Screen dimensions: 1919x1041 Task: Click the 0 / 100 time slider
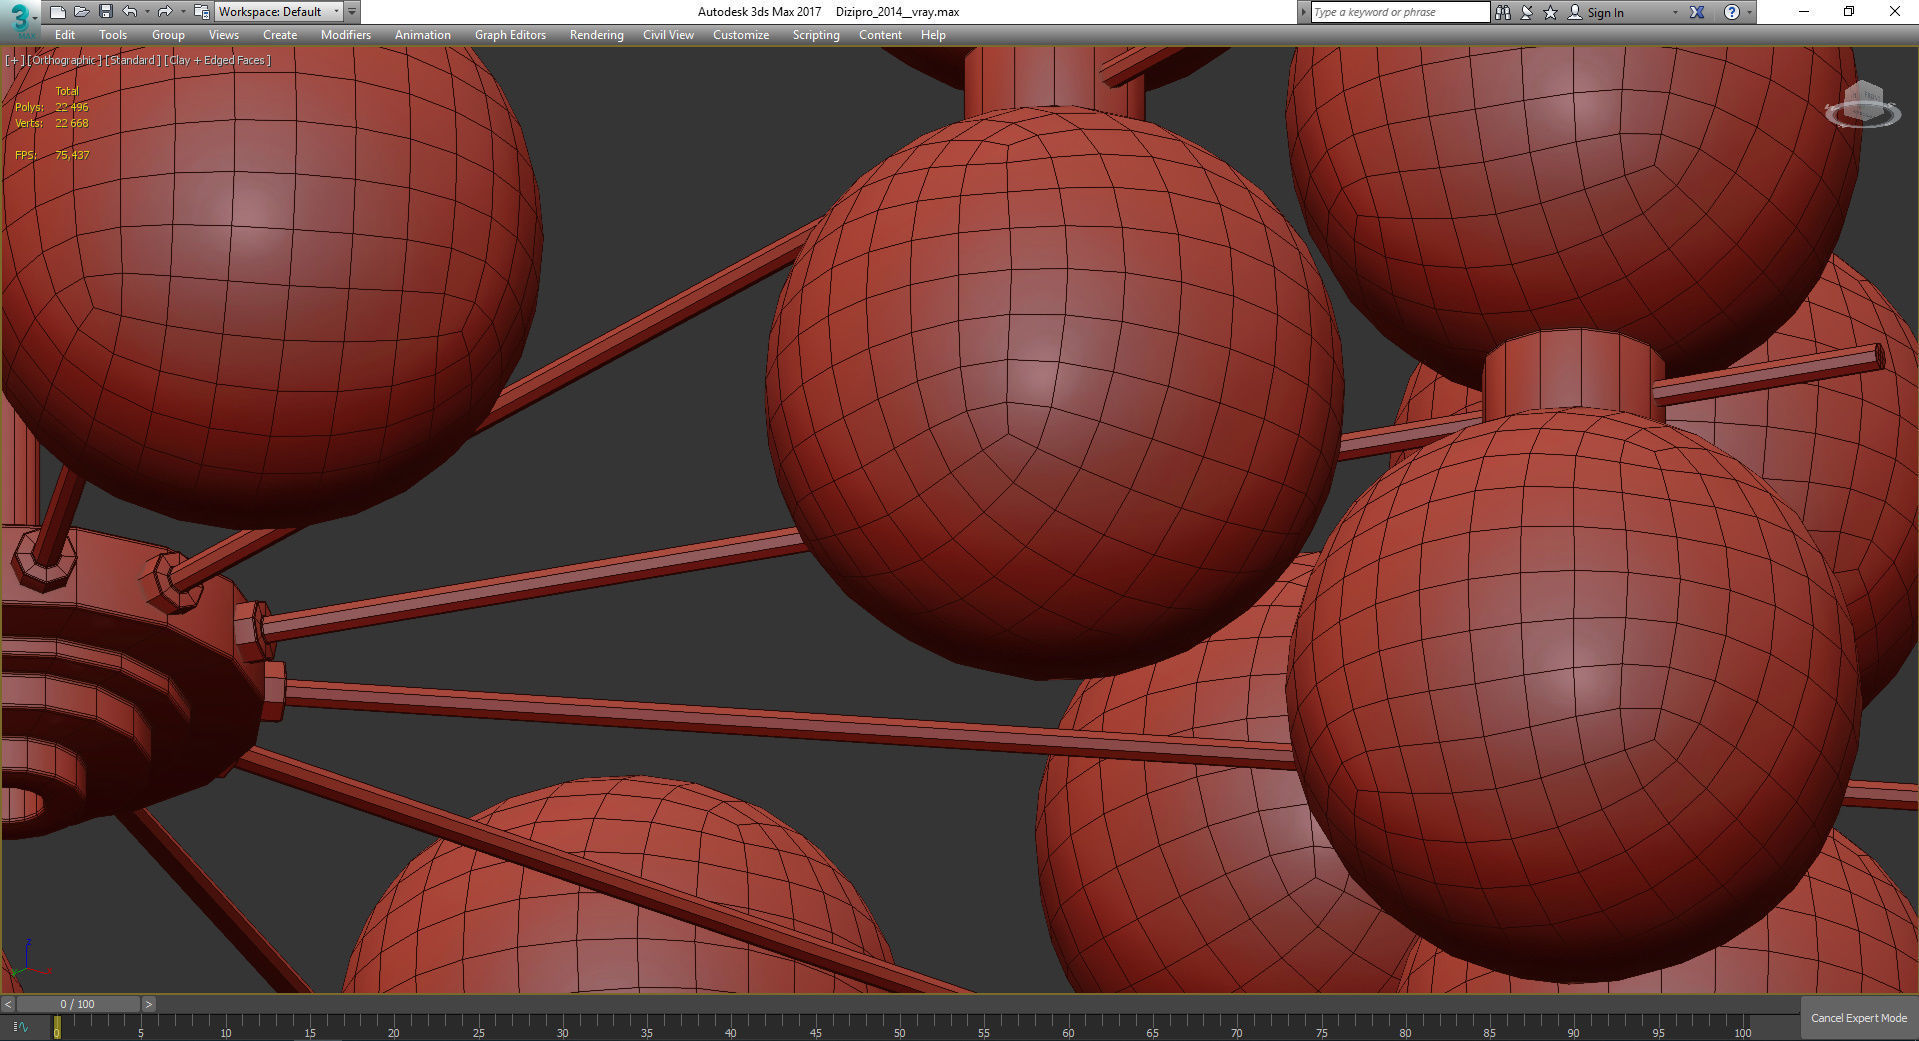click(78, 1004)
